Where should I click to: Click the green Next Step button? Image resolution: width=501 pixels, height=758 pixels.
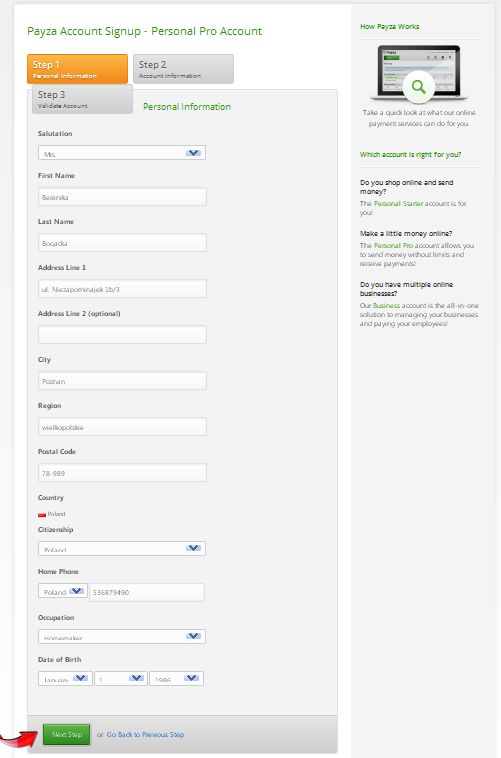pos(67,734)
